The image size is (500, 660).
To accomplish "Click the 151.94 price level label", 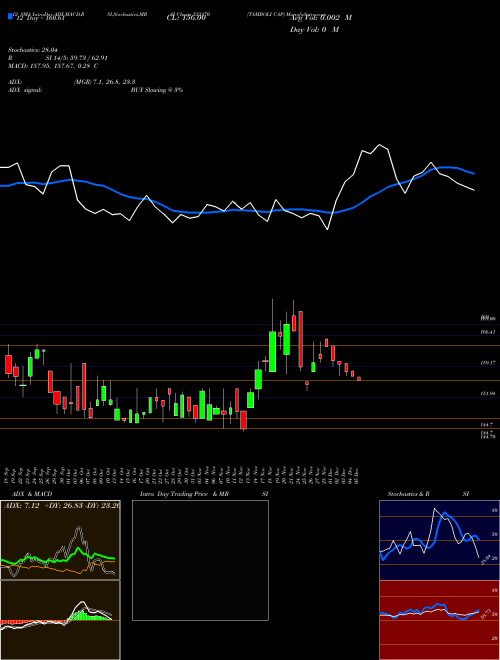I will tap(488, 393).
